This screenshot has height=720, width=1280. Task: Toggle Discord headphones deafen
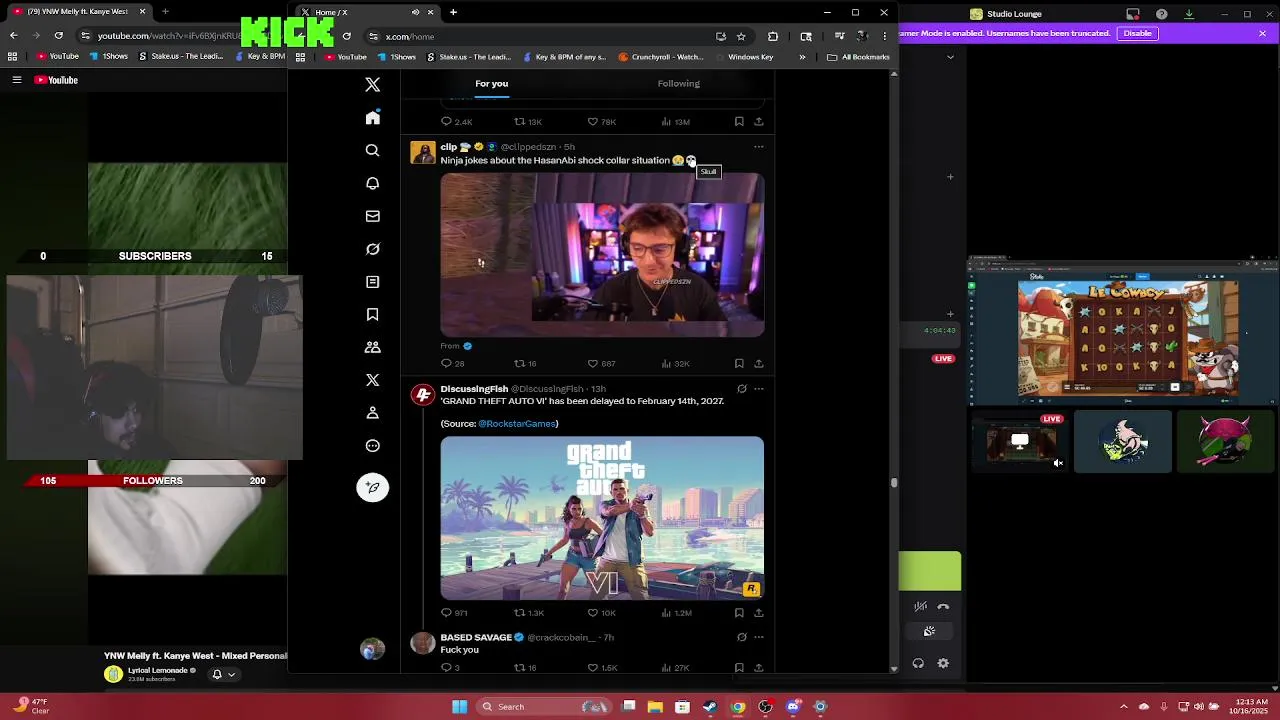click(918, 663)
